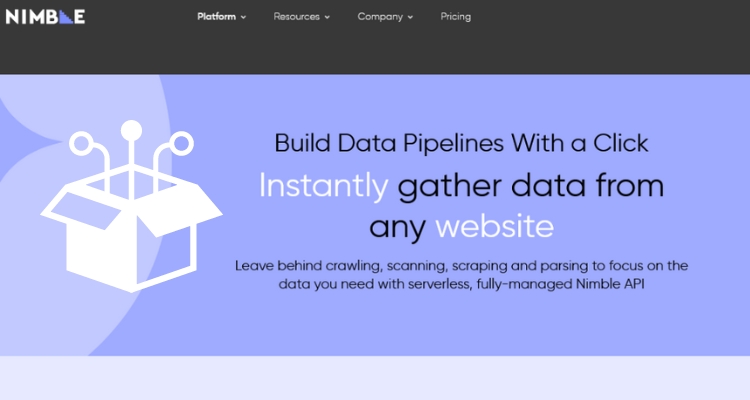Click the left open flap of the box
This screenshot has width=750, height=400.
tap(86, 211)
